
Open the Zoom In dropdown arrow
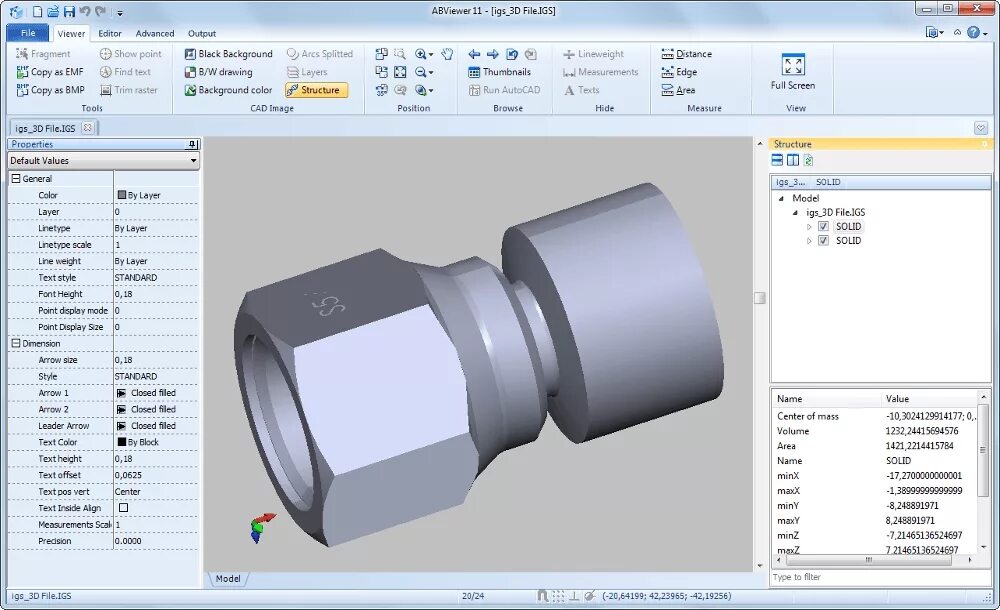click(431, 55)
